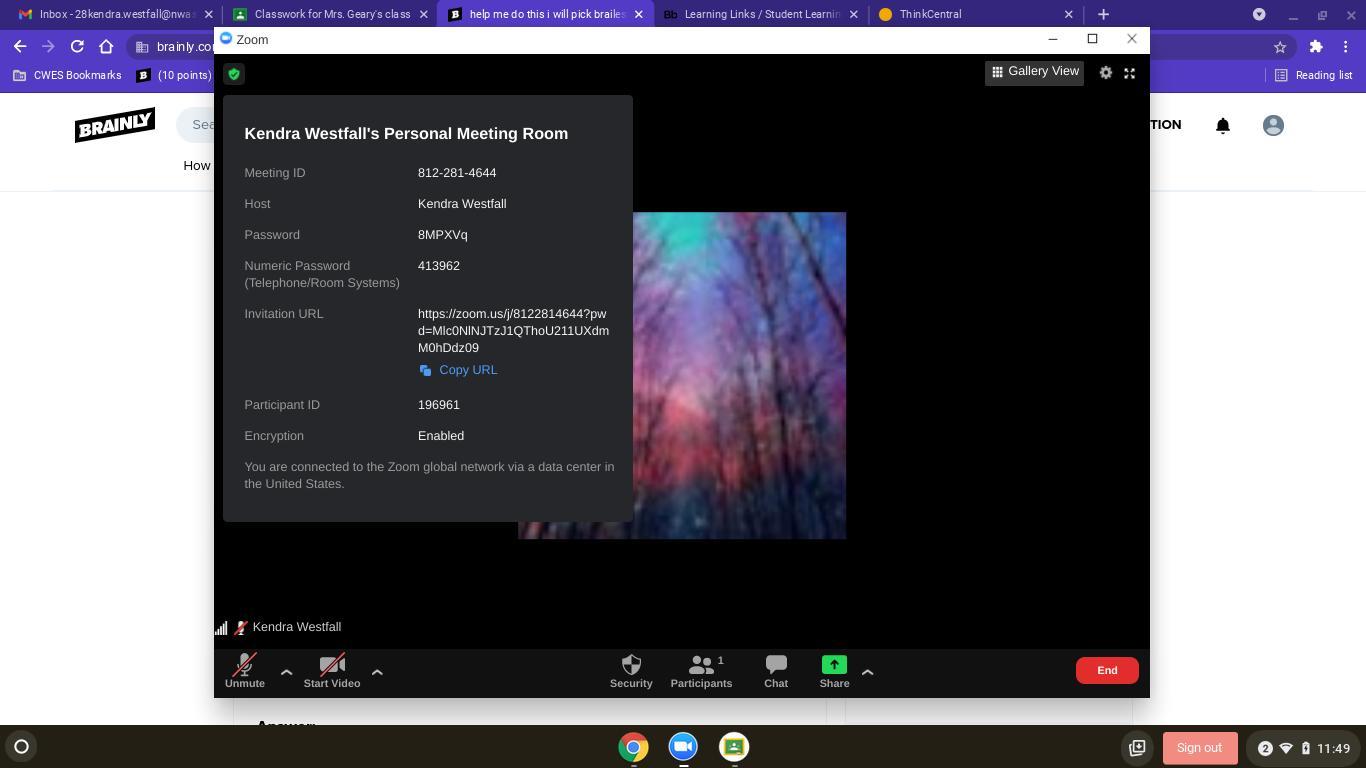Close the Brainly tab
This screenshot has width=1366, height=768.
639,14
